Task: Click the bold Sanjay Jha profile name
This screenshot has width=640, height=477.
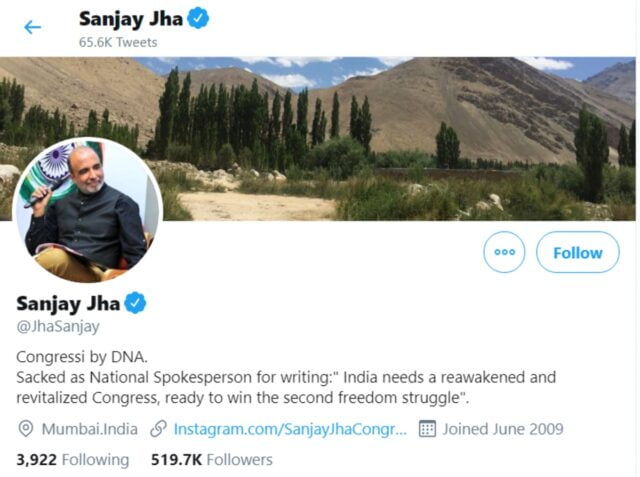Action: click(x=68, y=304)
